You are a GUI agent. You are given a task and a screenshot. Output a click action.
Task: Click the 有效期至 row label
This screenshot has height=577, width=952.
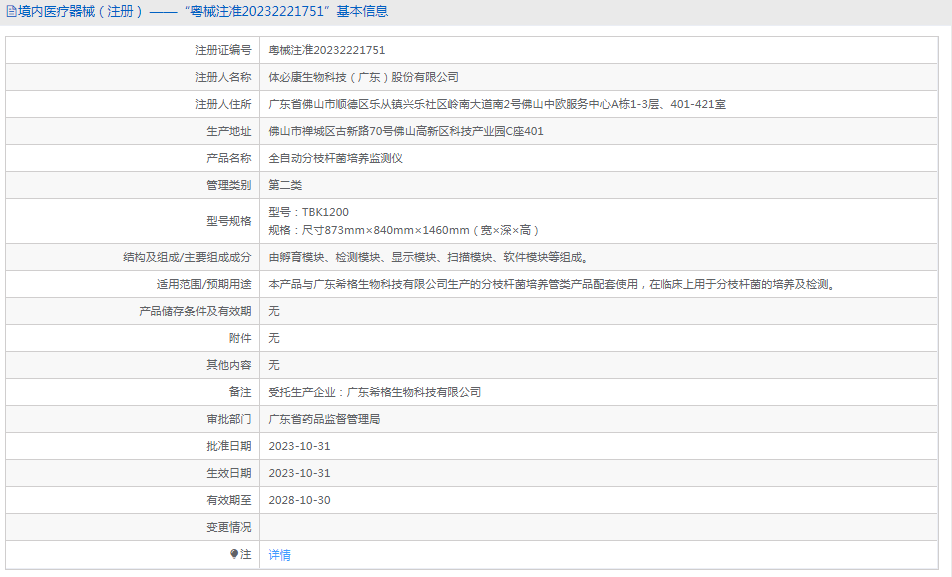tap(228, 500)
